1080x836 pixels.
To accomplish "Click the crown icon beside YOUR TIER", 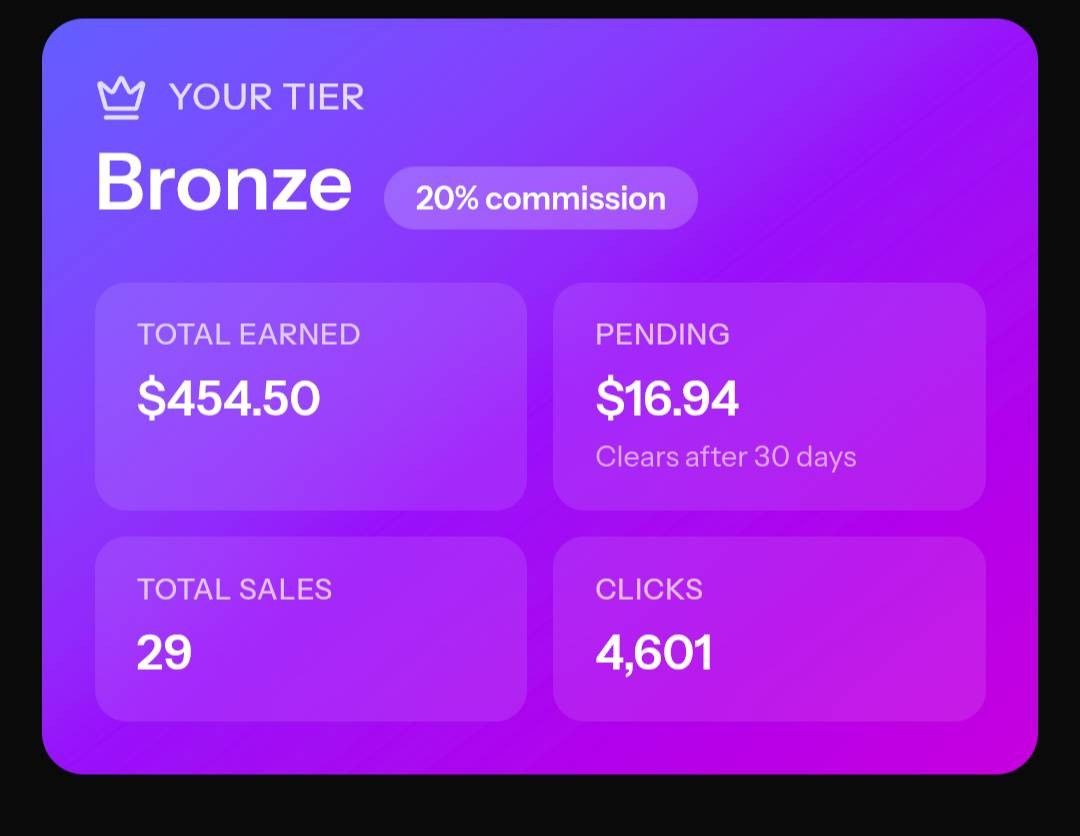I will (121, 97).
